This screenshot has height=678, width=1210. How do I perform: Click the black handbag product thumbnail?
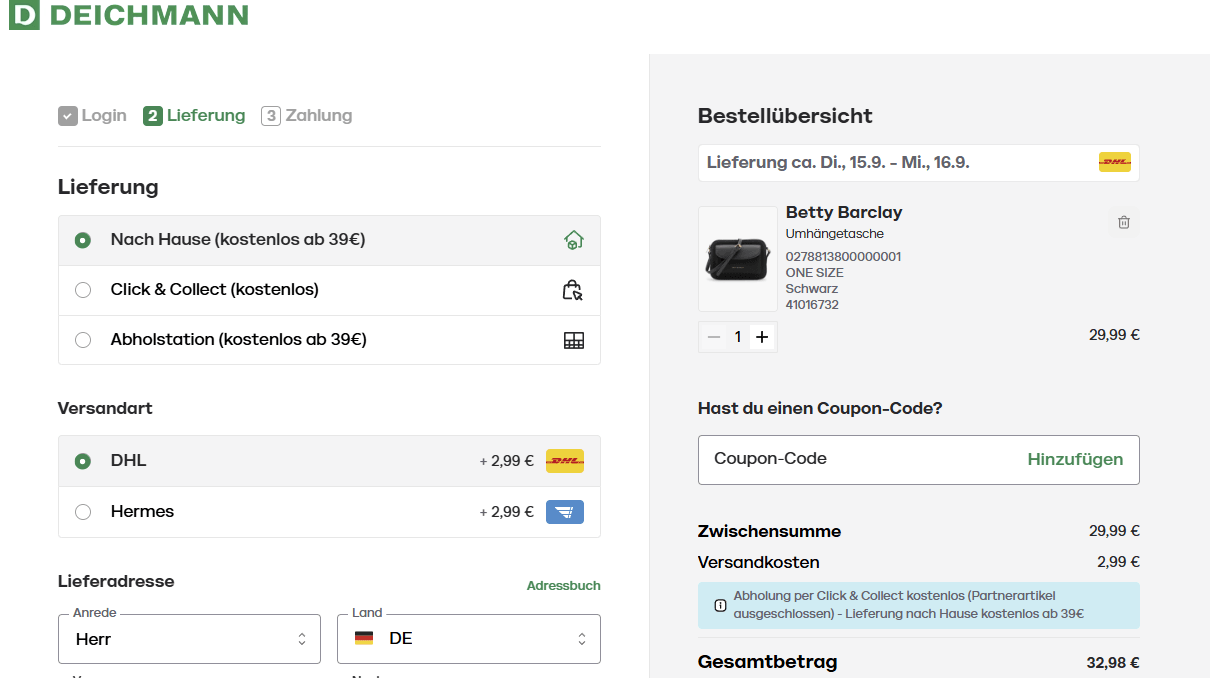pyautogui.click(x=738, y=259)
